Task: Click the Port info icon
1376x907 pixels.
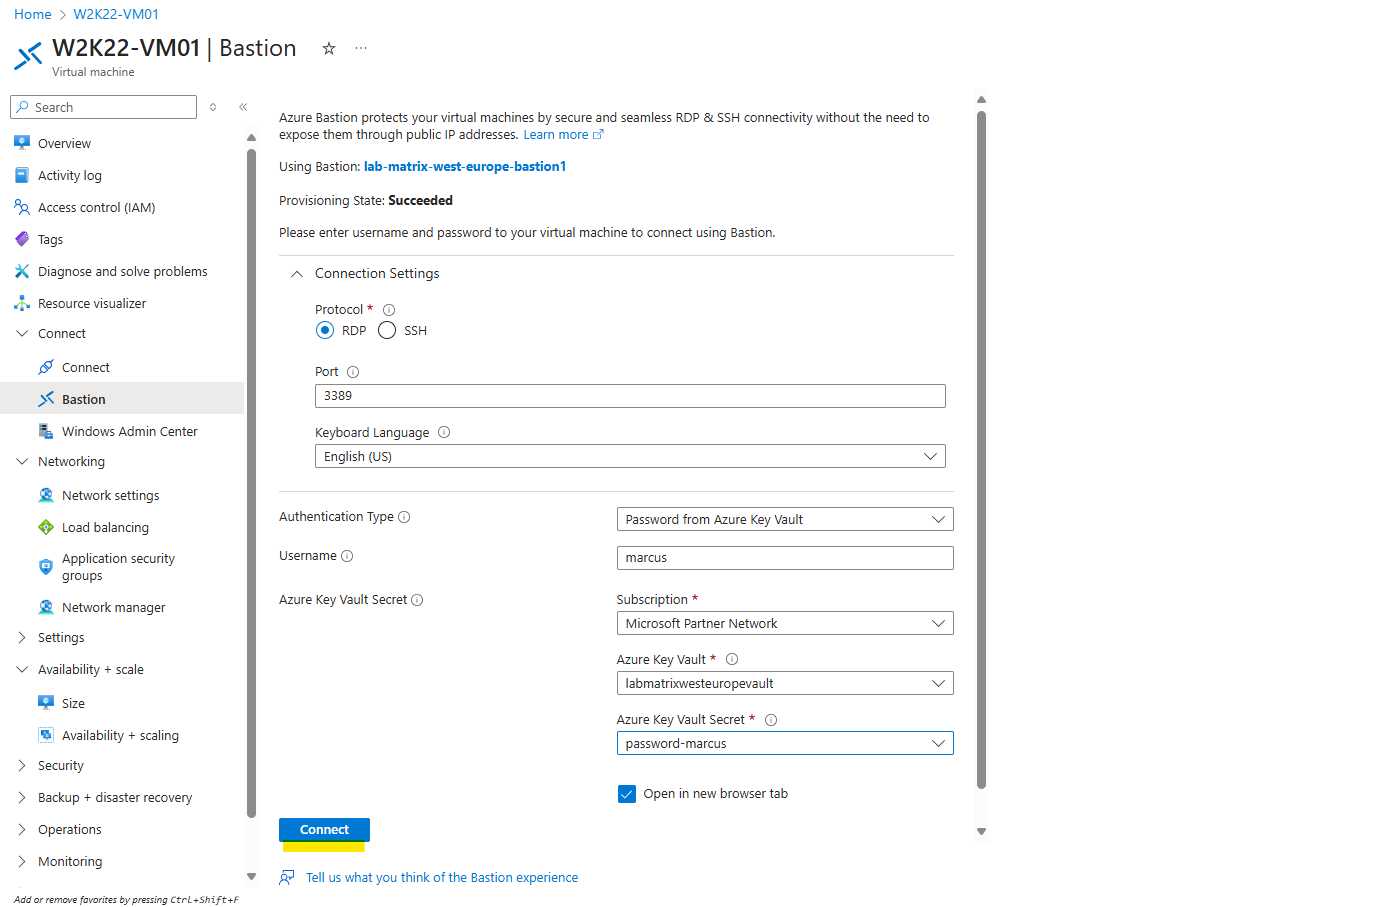Action: [x=353, y=372]
